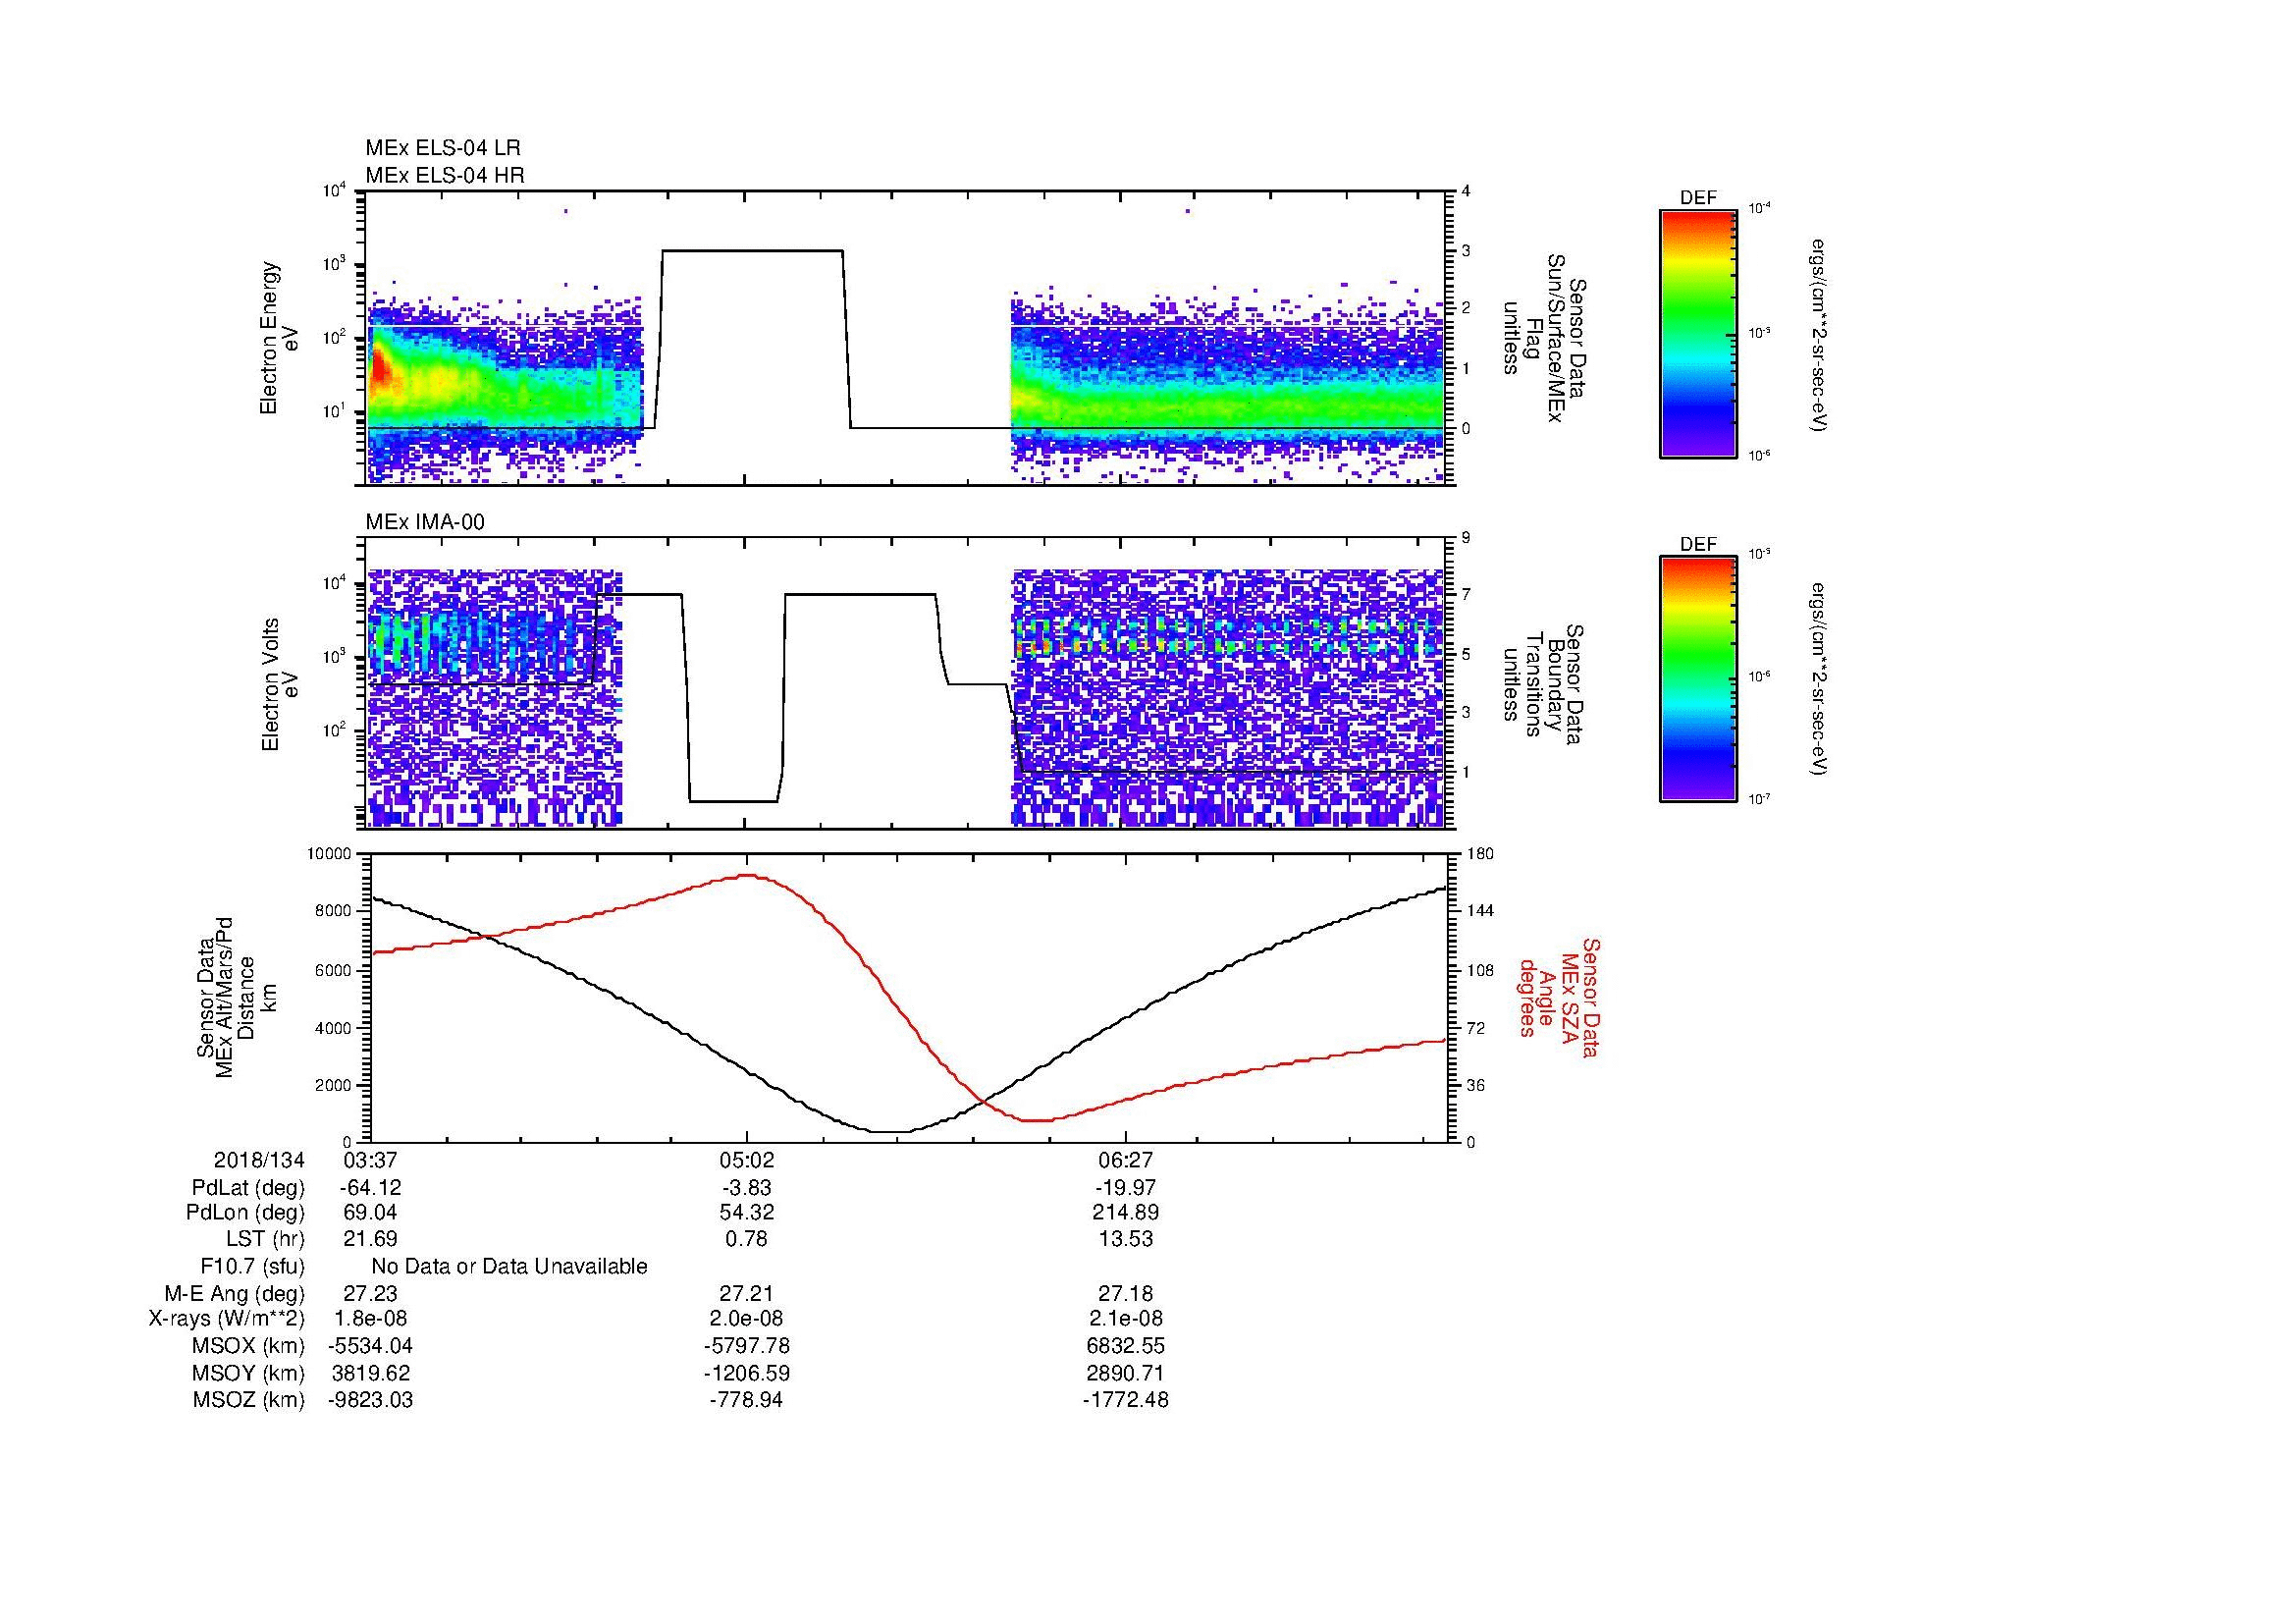Screen dimensions: 2296x1623
Task: Click the MSOZ value '-778.94'
Action: pyautogui.click(x=746, y=1400)
